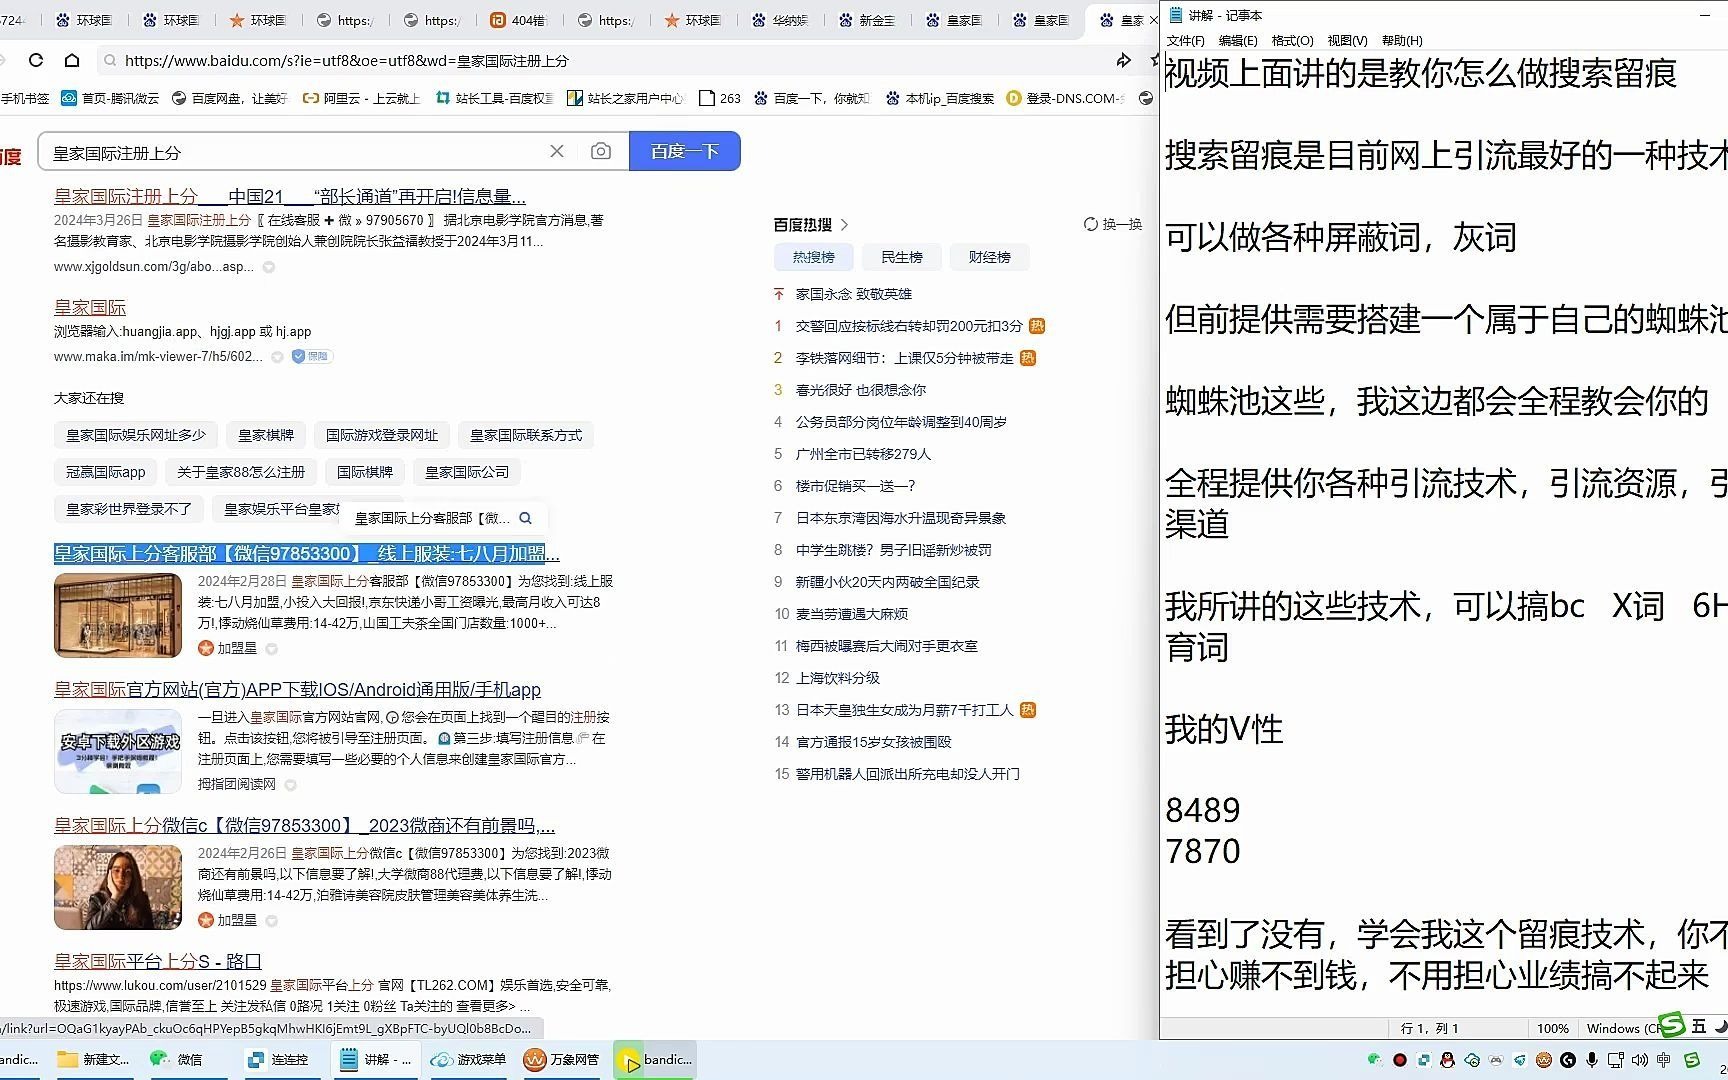
Task: Open hot item 上海饮料分级
Action: click(838, 678)
